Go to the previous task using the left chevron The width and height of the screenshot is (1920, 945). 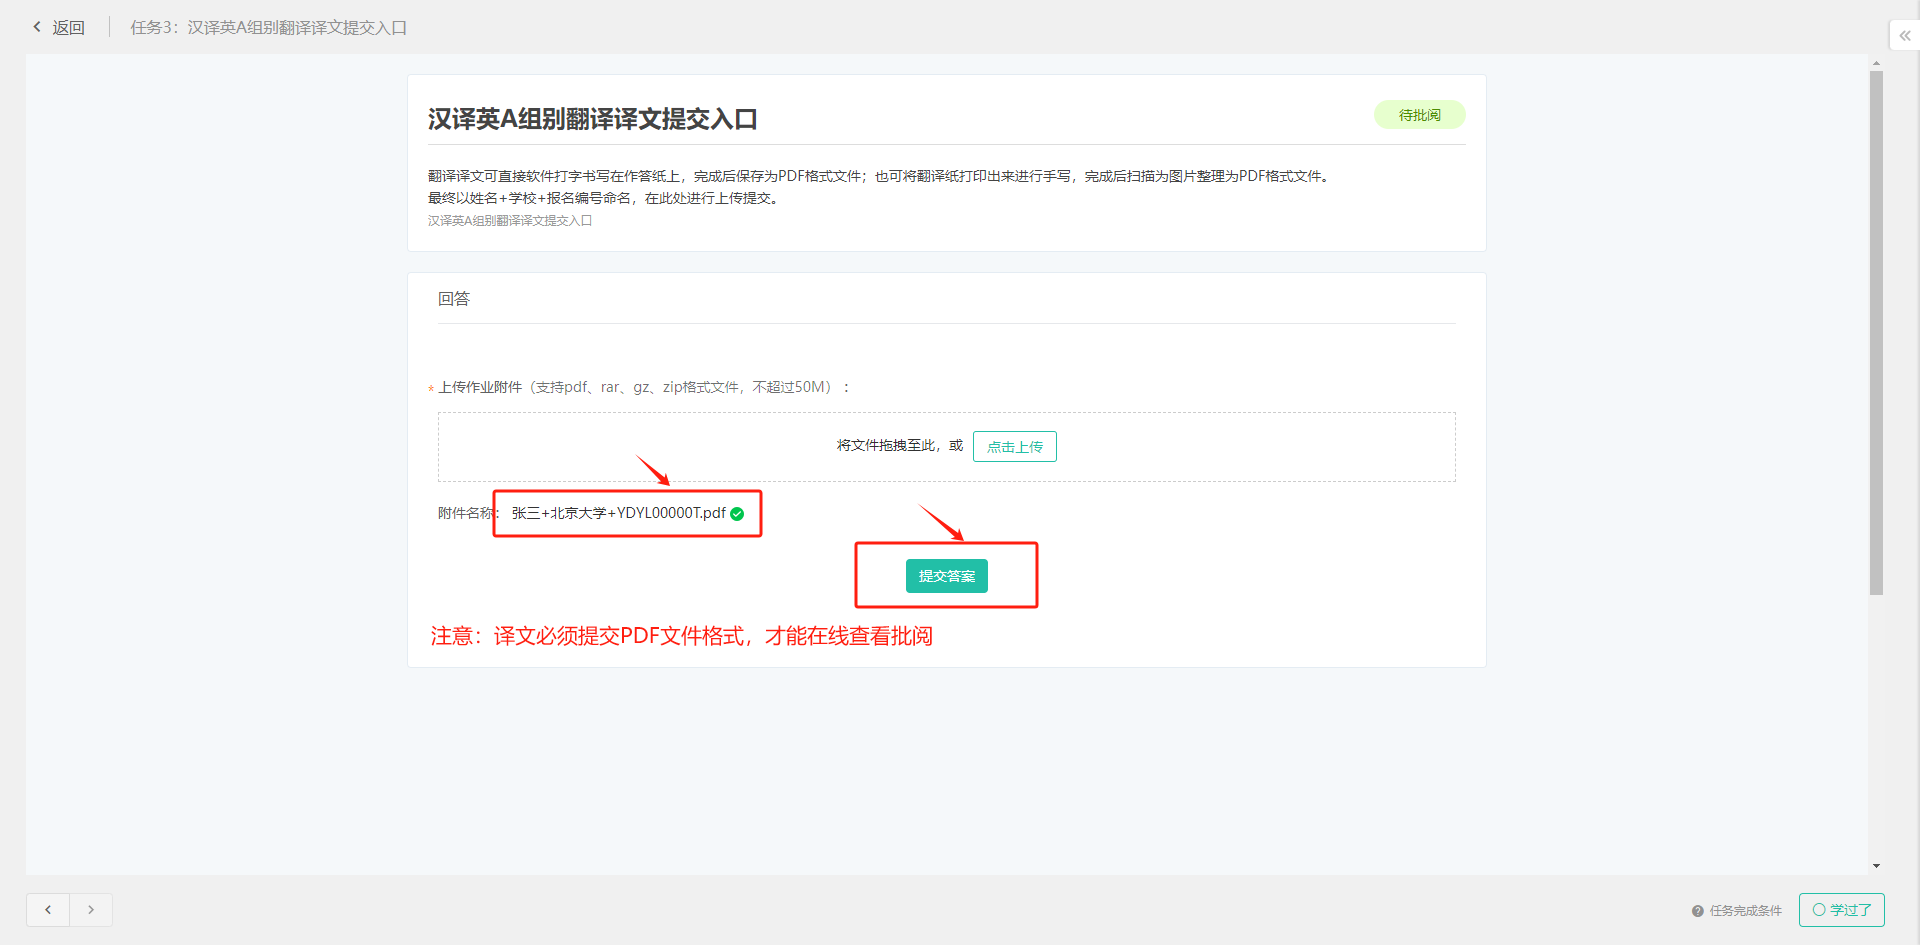tap(48, 910)
